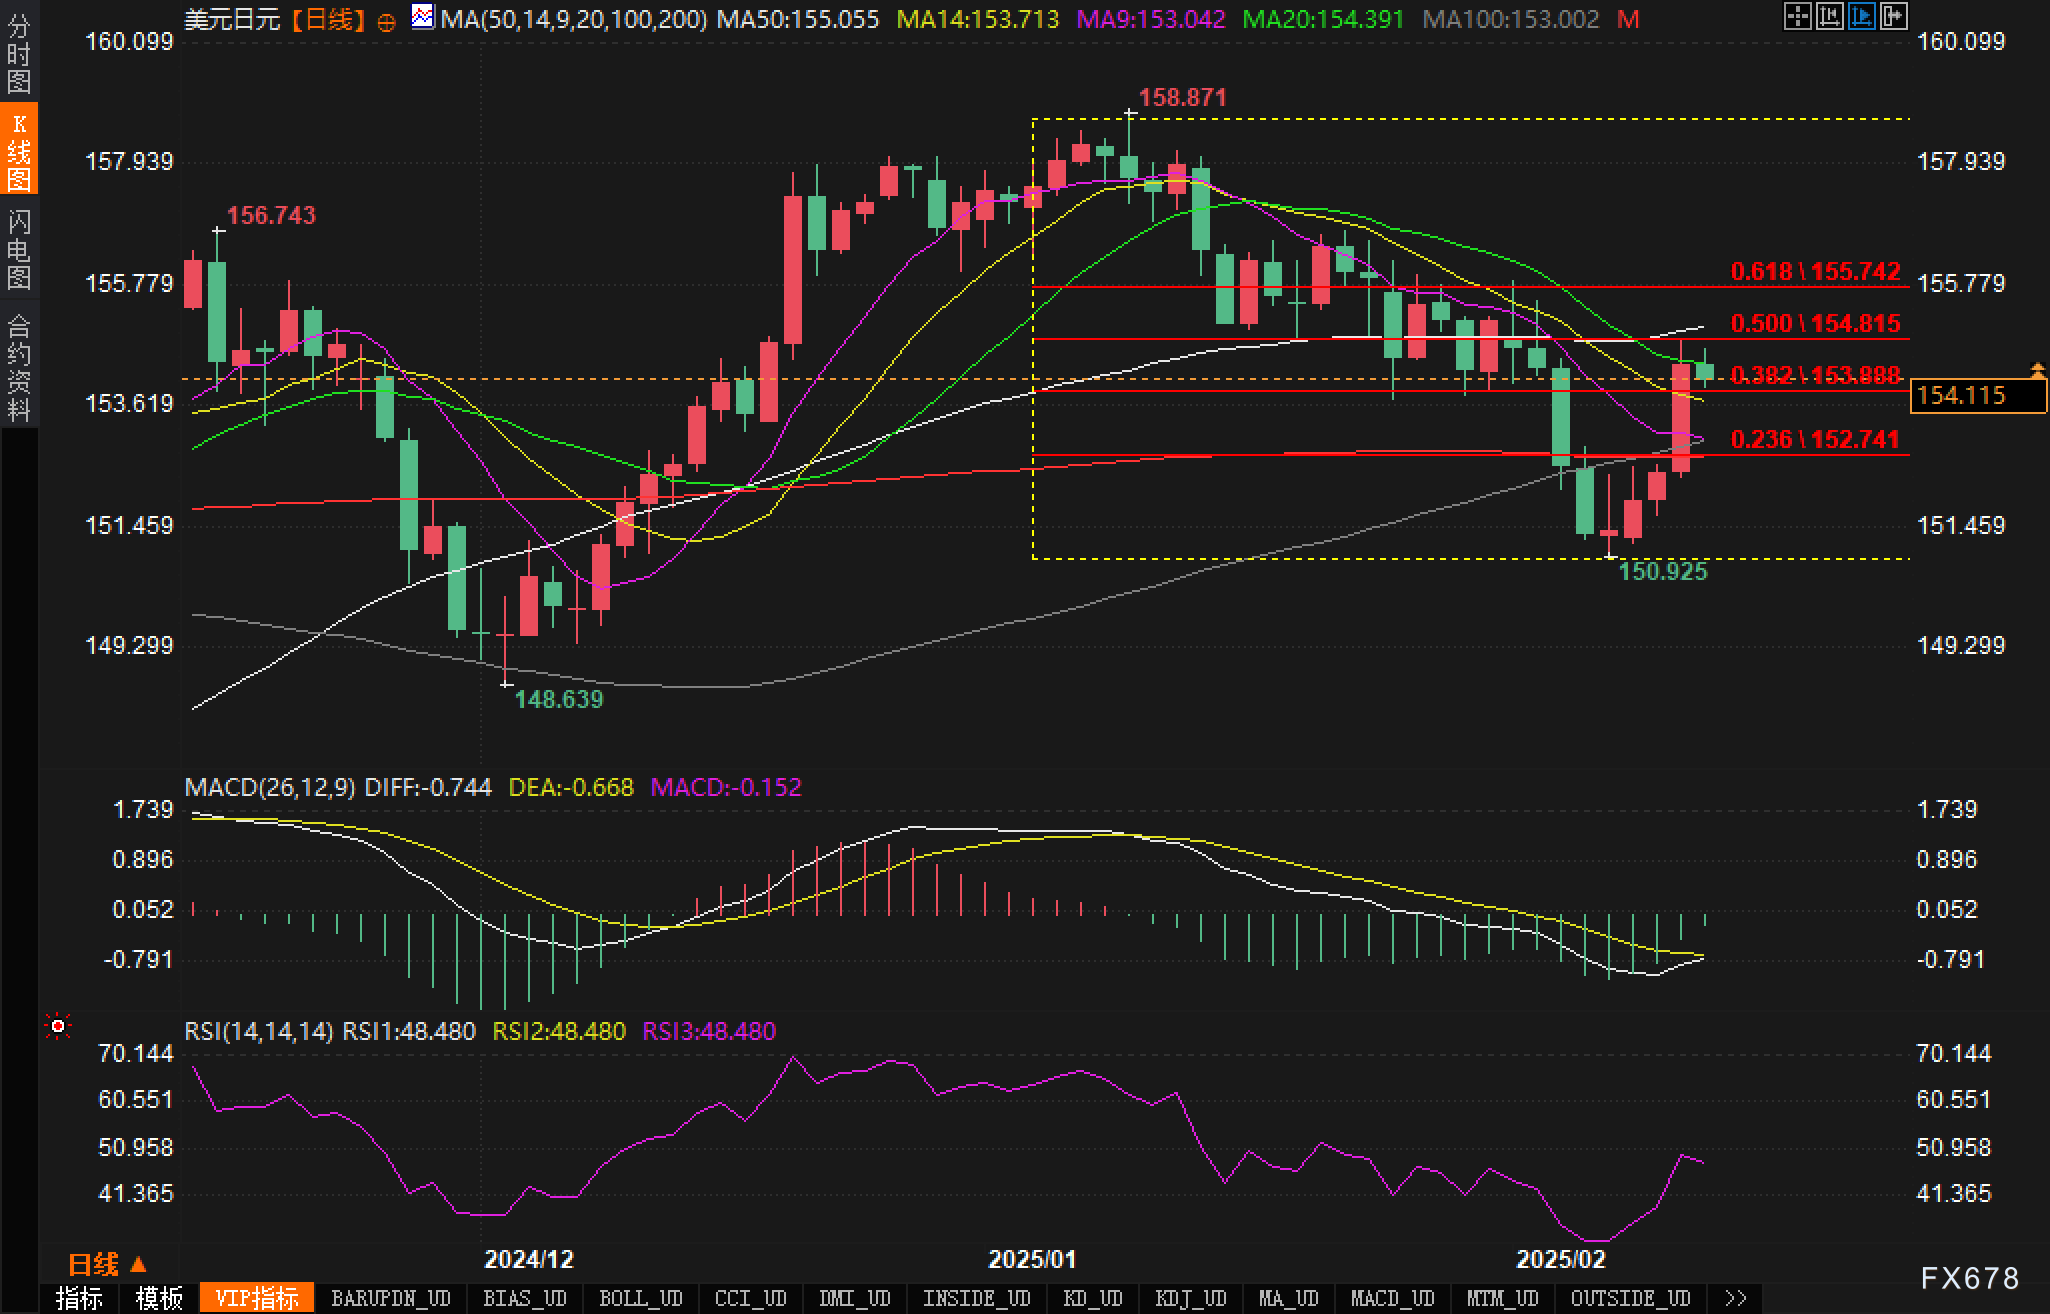Switch to 分时图 view in sidebar
This screenshot has width=2050, height=1314.
point(19,52)
